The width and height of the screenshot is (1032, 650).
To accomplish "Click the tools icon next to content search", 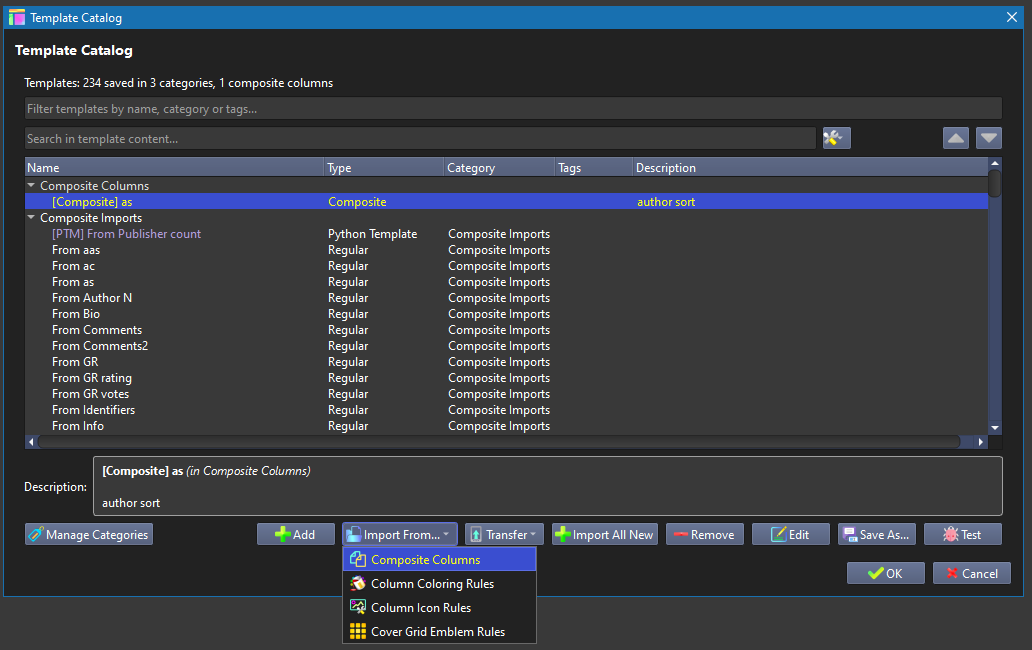I will click(x=837, y=138).
